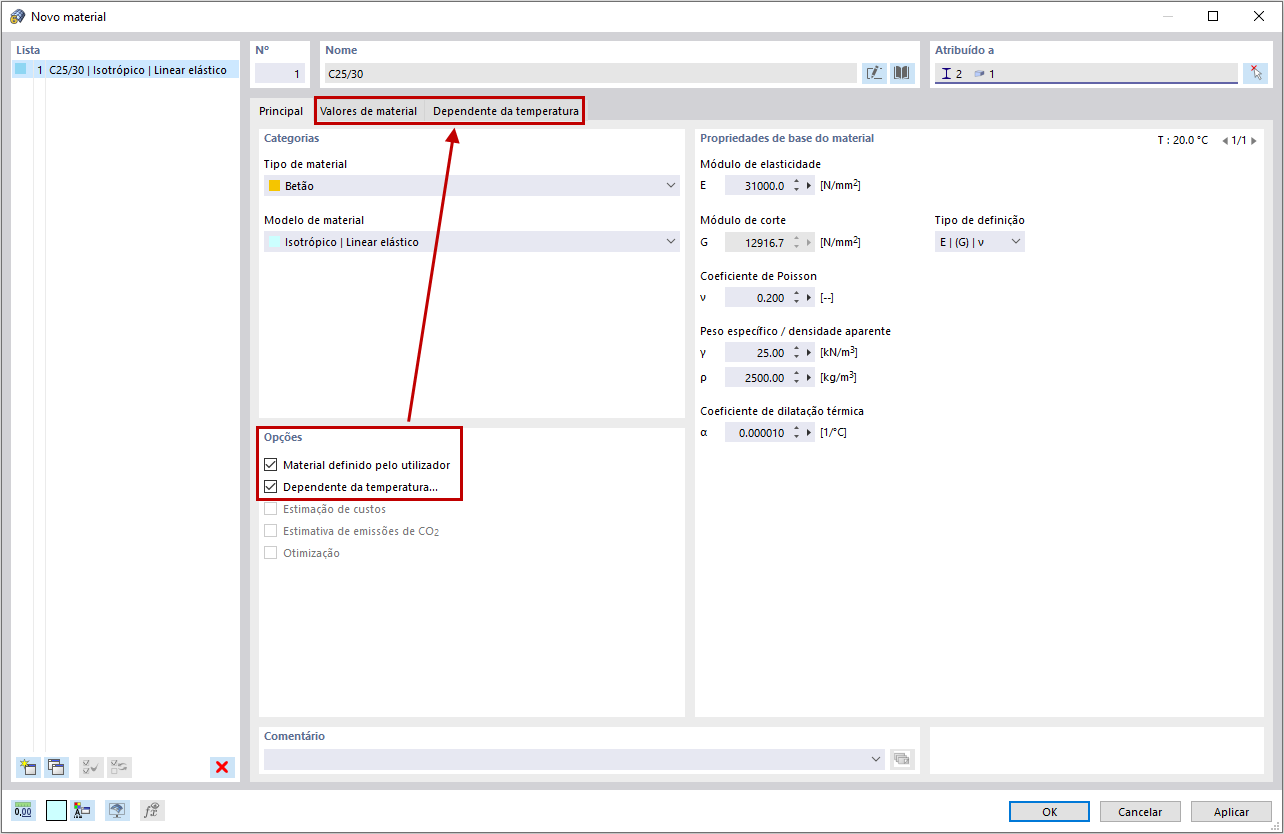Open Tipo de definição dropdown
Image resolution: width=1284 pixels, height=834 pixels.
980,241
